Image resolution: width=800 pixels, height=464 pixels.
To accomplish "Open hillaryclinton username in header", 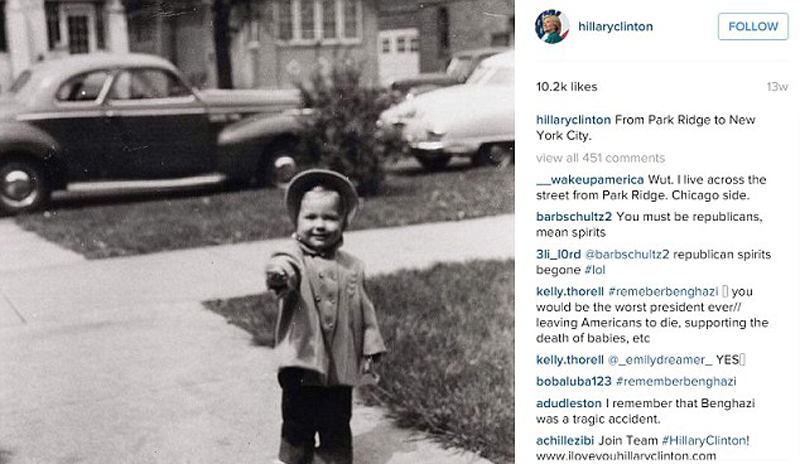I will click(x=615, y=27).
